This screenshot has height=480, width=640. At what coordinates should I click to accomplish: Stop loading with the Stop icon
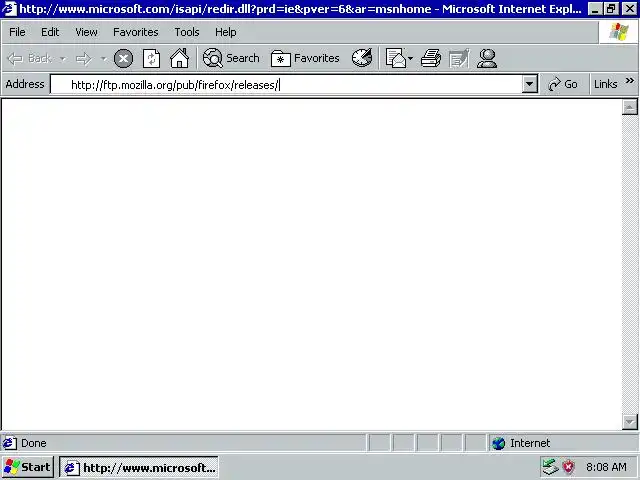(123, 59)
